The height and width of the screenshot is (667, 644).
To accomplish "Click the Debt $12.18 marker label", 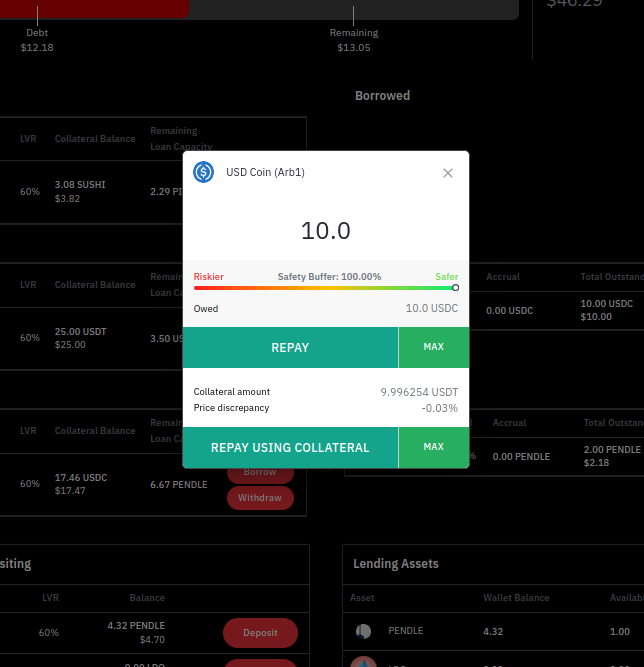I will click(37, 40).
